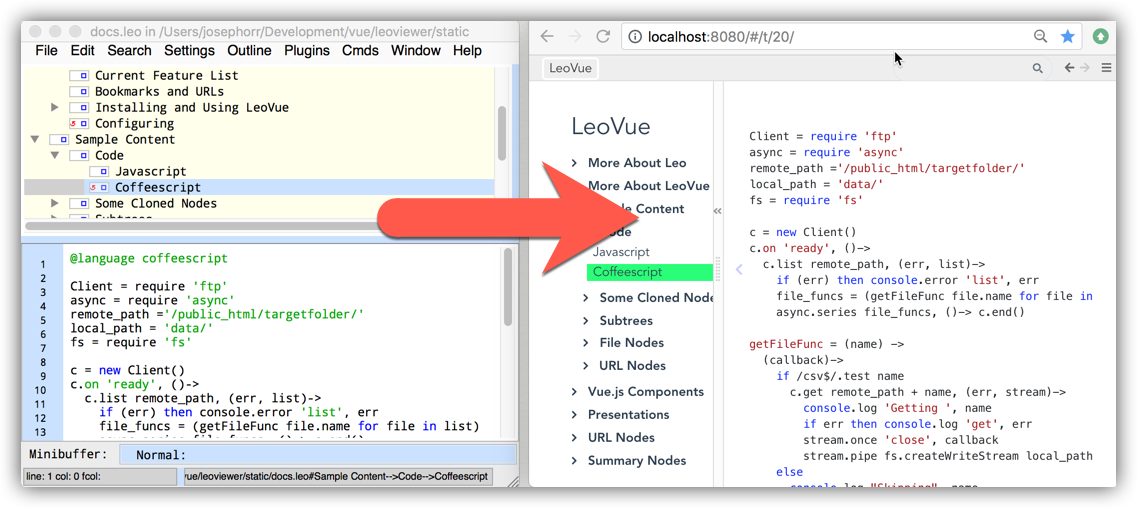This screenshot has height=508, width=1137.
Task: Click the node box icon of Some Cloned Nodes
Action: coord(79,204)
